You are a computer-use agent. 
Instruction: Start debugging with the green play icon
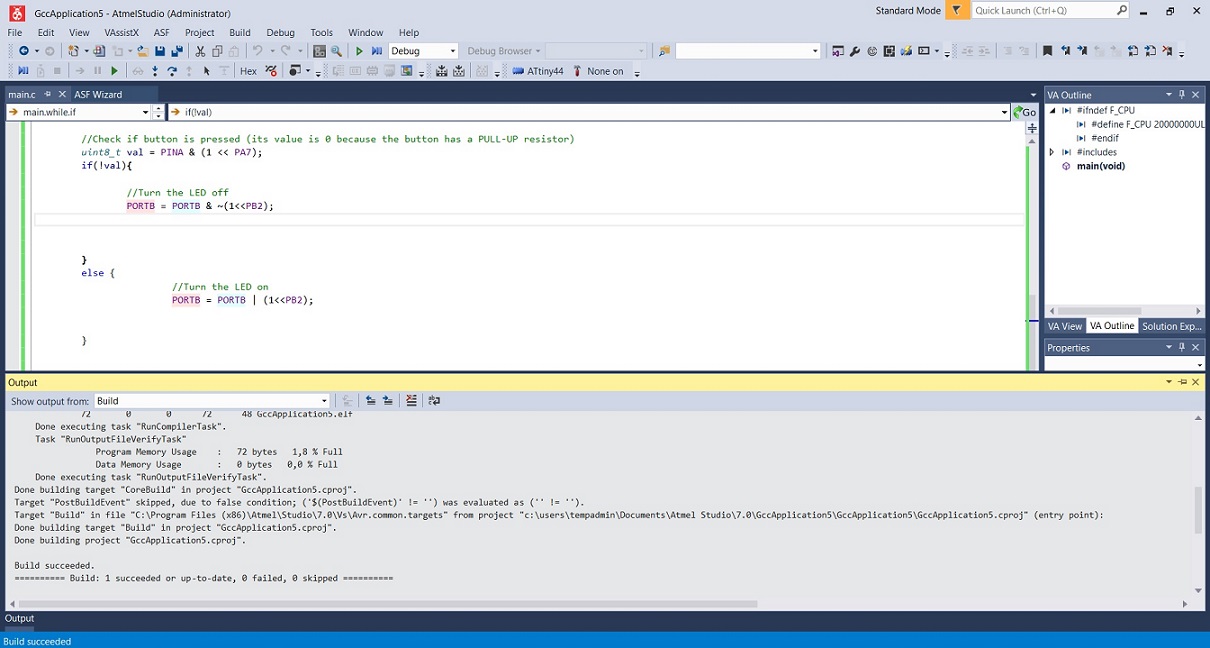(x=360, y=50)
